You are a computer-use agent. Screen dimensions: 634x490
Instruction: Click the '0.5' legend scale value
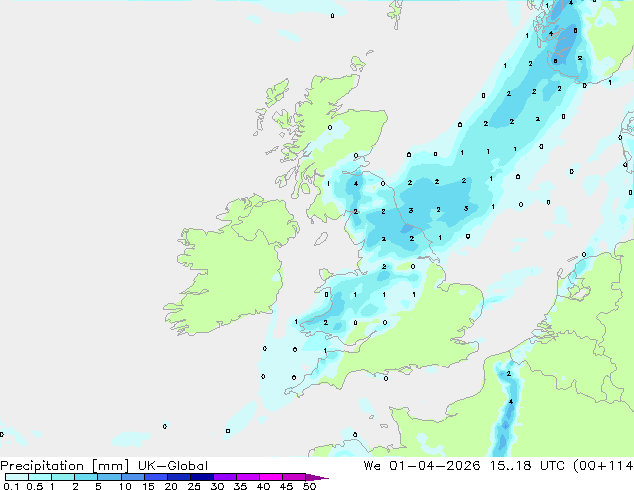34,486
